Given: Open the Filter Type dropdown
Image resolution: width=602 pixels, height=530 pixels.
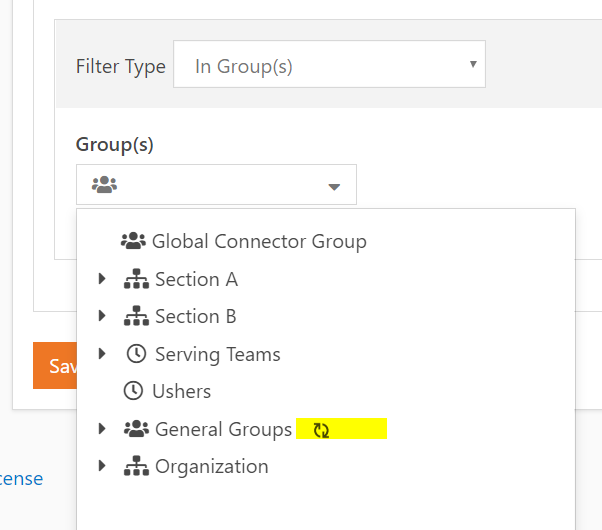Looking at the screenshot, I should pyautogui.click(x=329, y=67).
